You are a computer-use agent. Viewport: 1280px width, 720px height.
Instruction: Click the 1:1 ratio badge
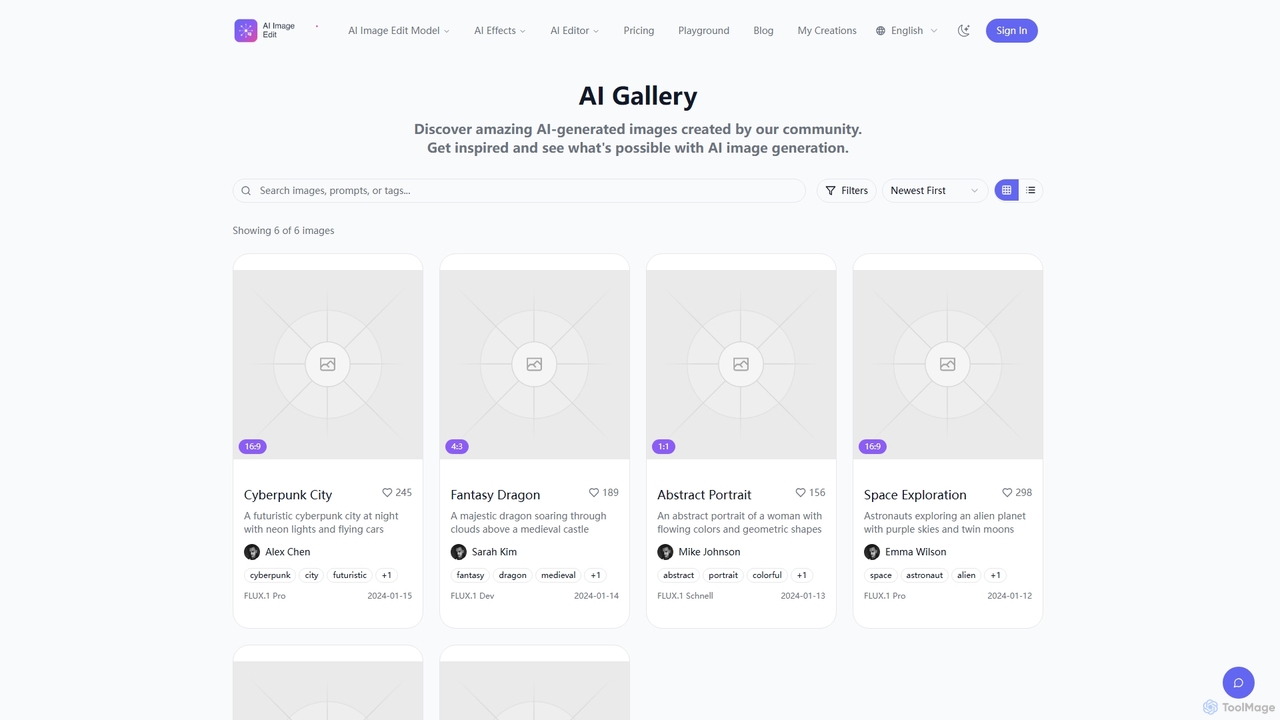[x=663, y=447]
